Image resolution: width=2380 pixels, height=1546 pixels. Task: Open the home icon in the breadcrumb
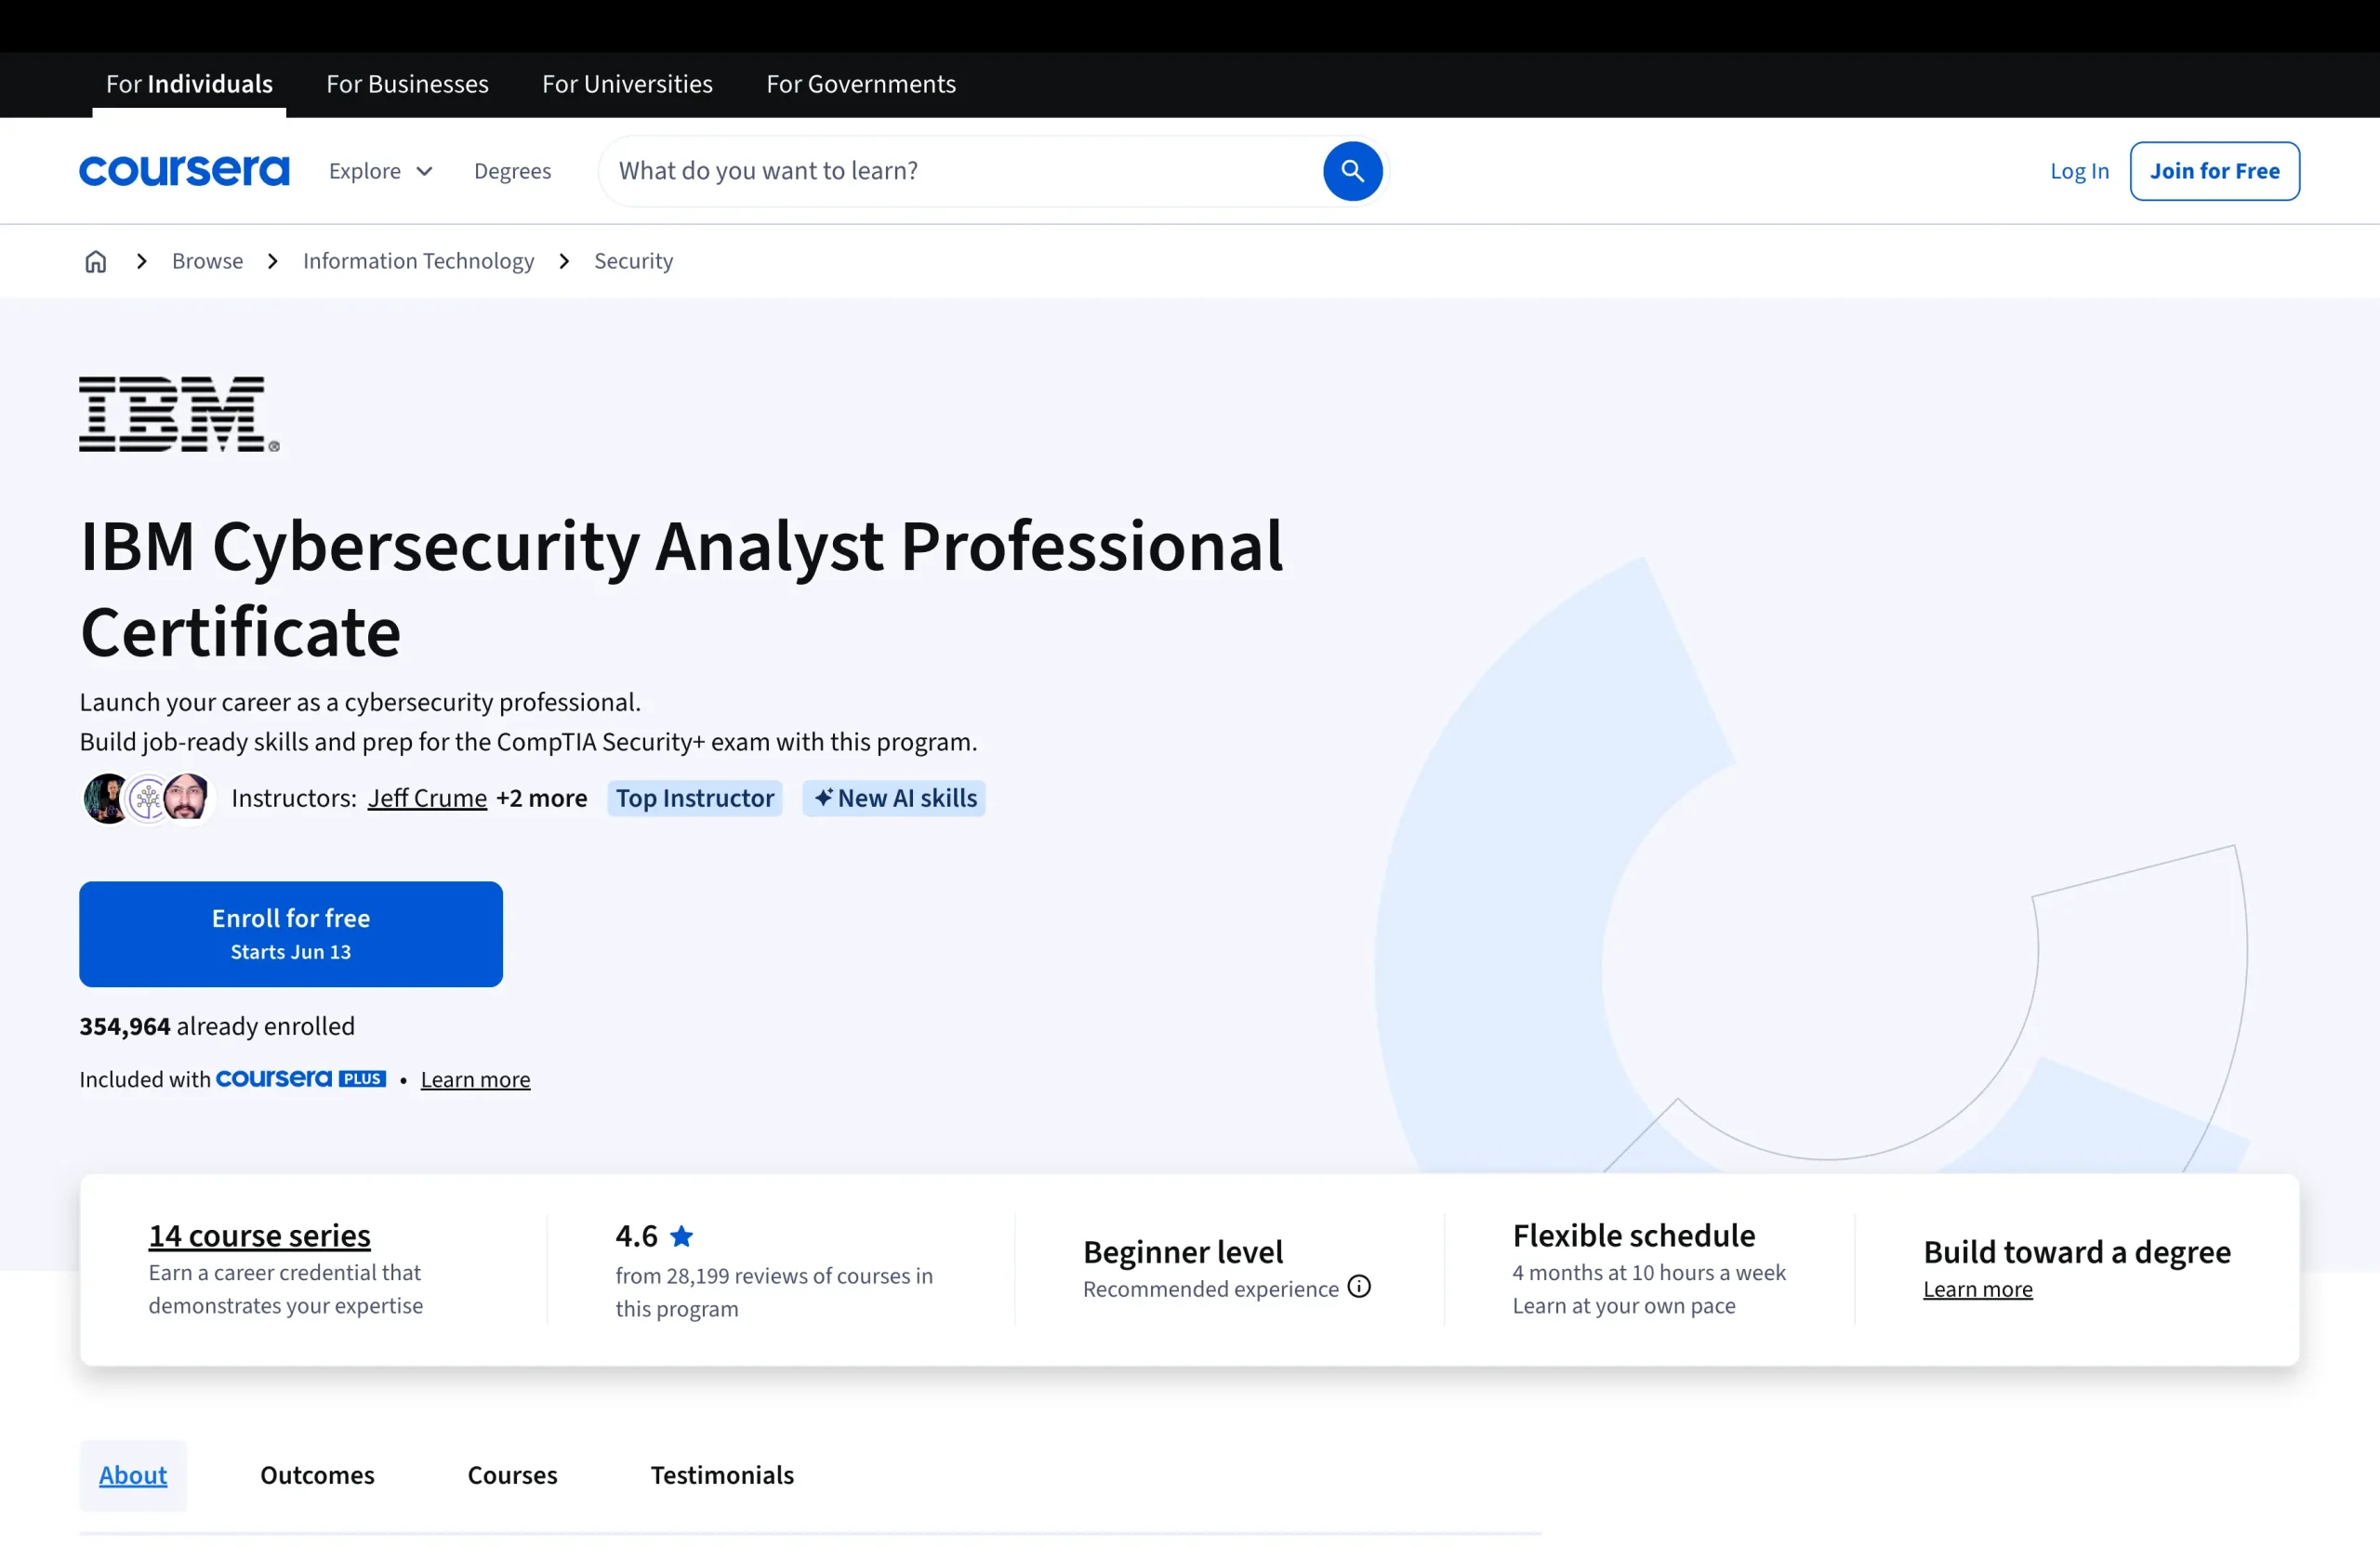click(x=95, y=261)
